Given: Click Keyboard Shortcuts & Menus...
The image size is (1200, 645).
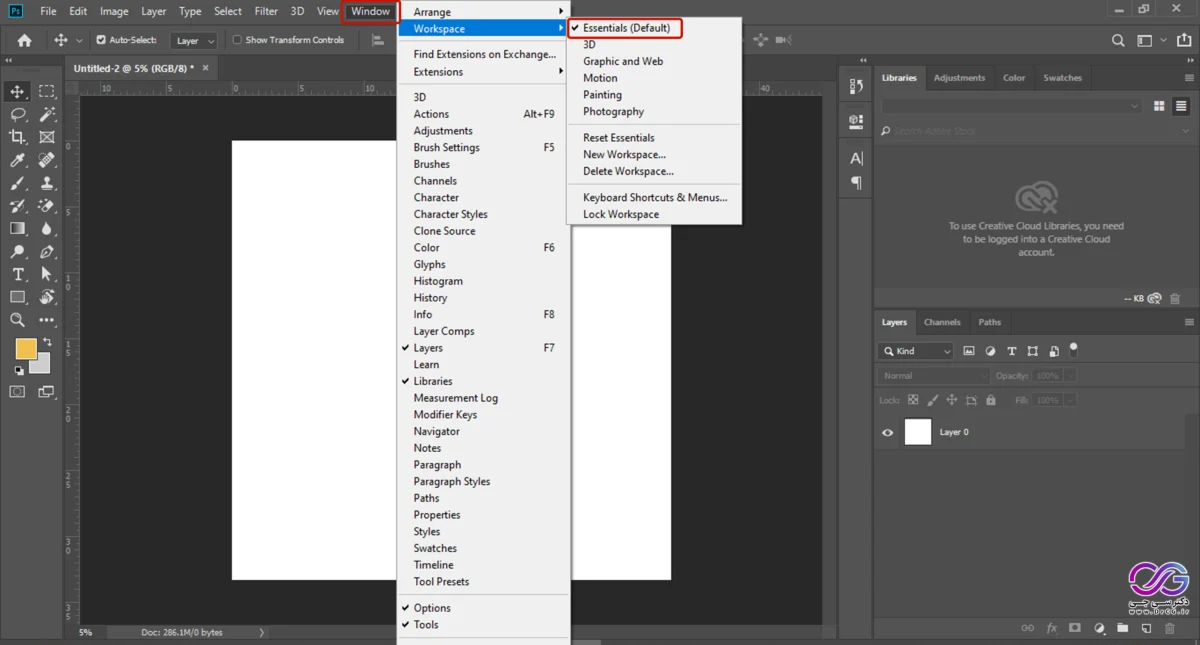Looking at the screenshot, I should pos(655,198).
